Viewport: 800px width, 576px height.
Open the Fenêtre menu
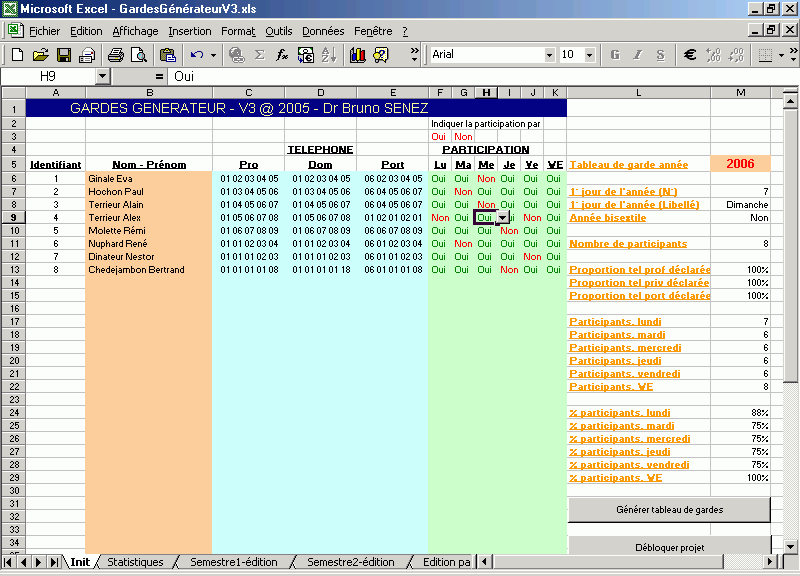(373, 31)
